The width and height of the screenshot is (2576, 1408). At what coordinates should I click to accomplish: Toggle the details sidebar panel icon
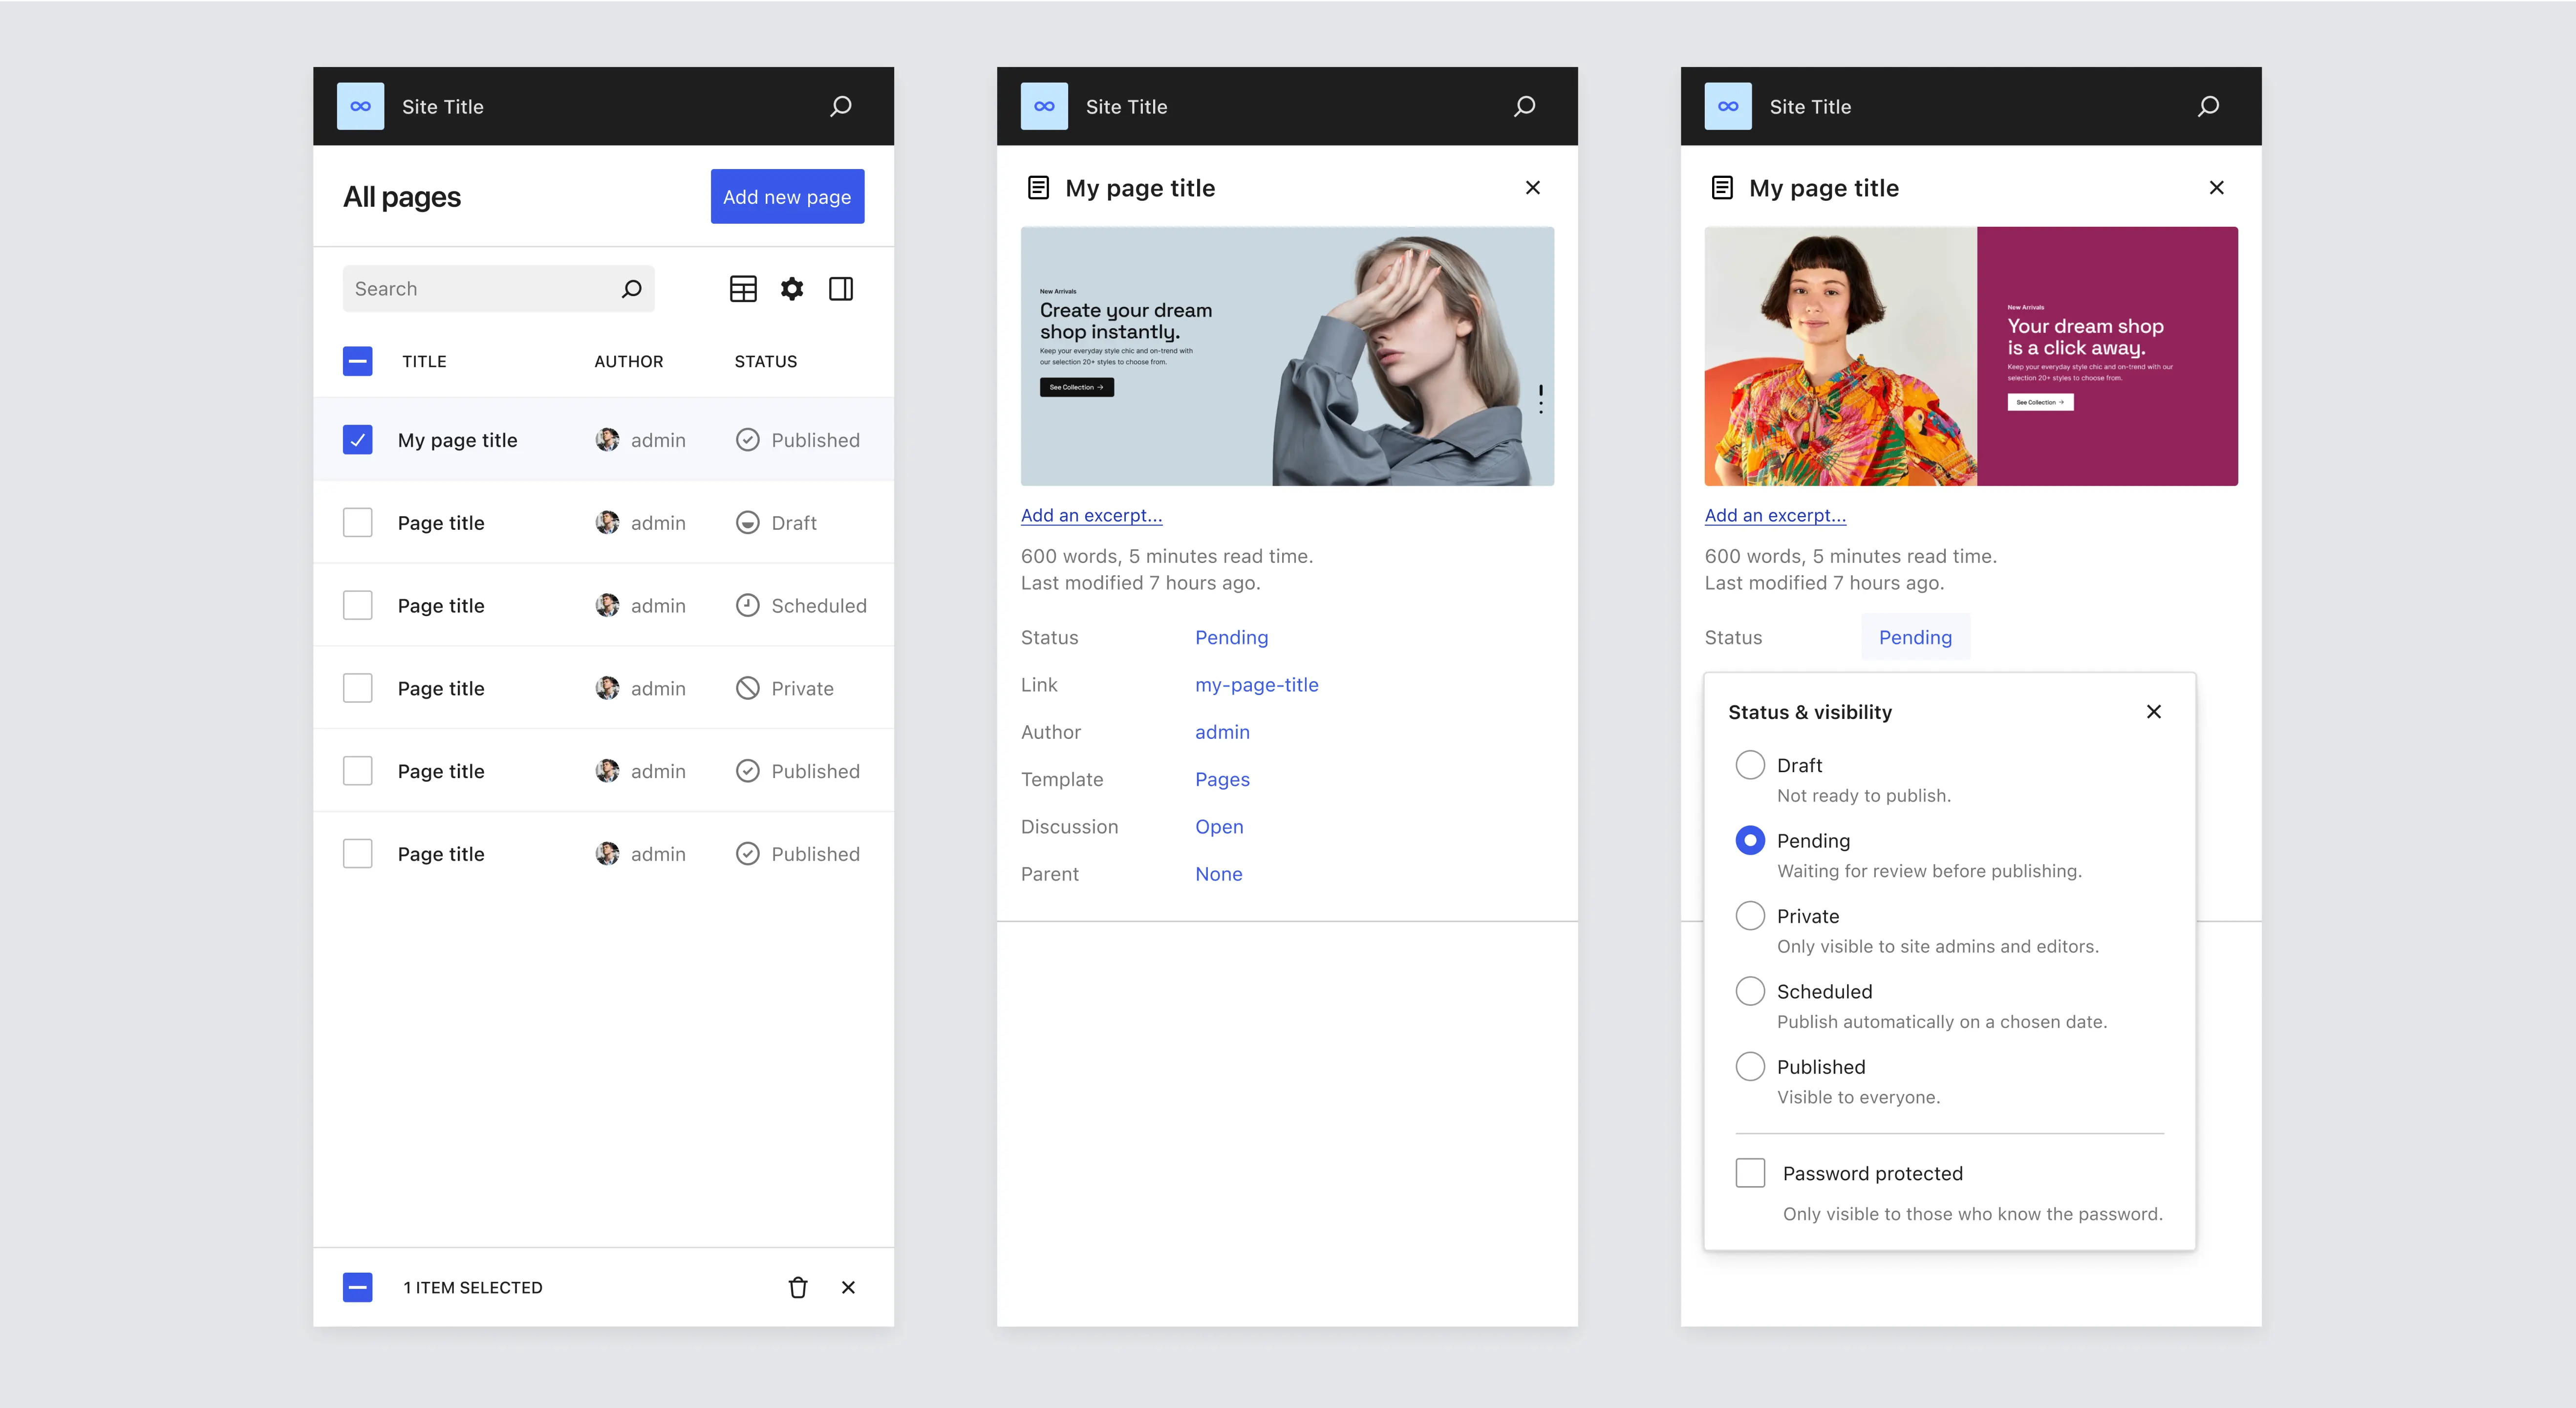coord(841,289)
